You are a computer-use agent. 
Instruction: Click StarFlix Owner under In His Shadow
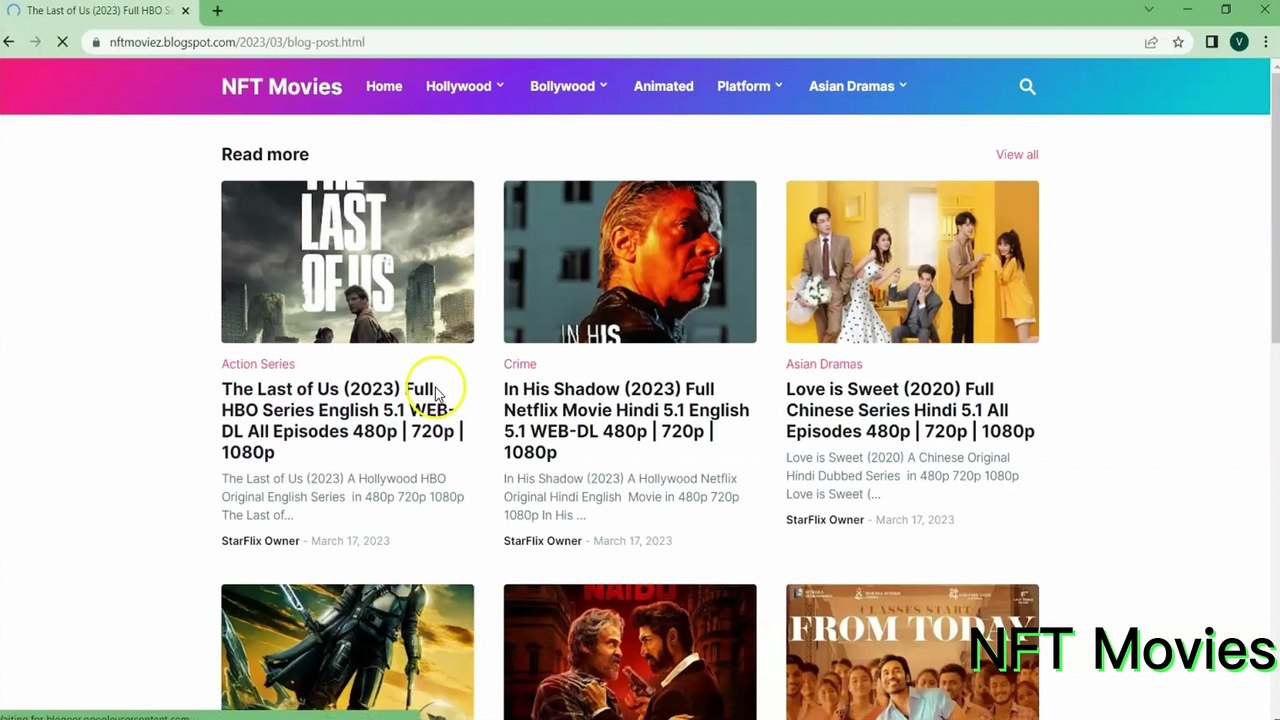coord(543,541)
